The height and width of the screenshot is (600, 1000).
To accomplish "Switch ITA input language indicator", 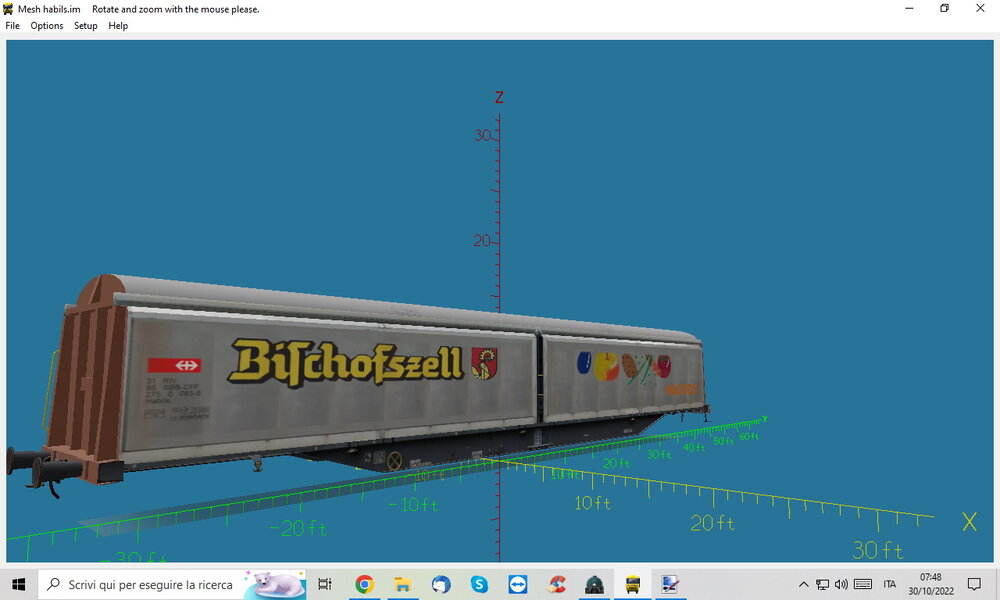I will [890, 584].
